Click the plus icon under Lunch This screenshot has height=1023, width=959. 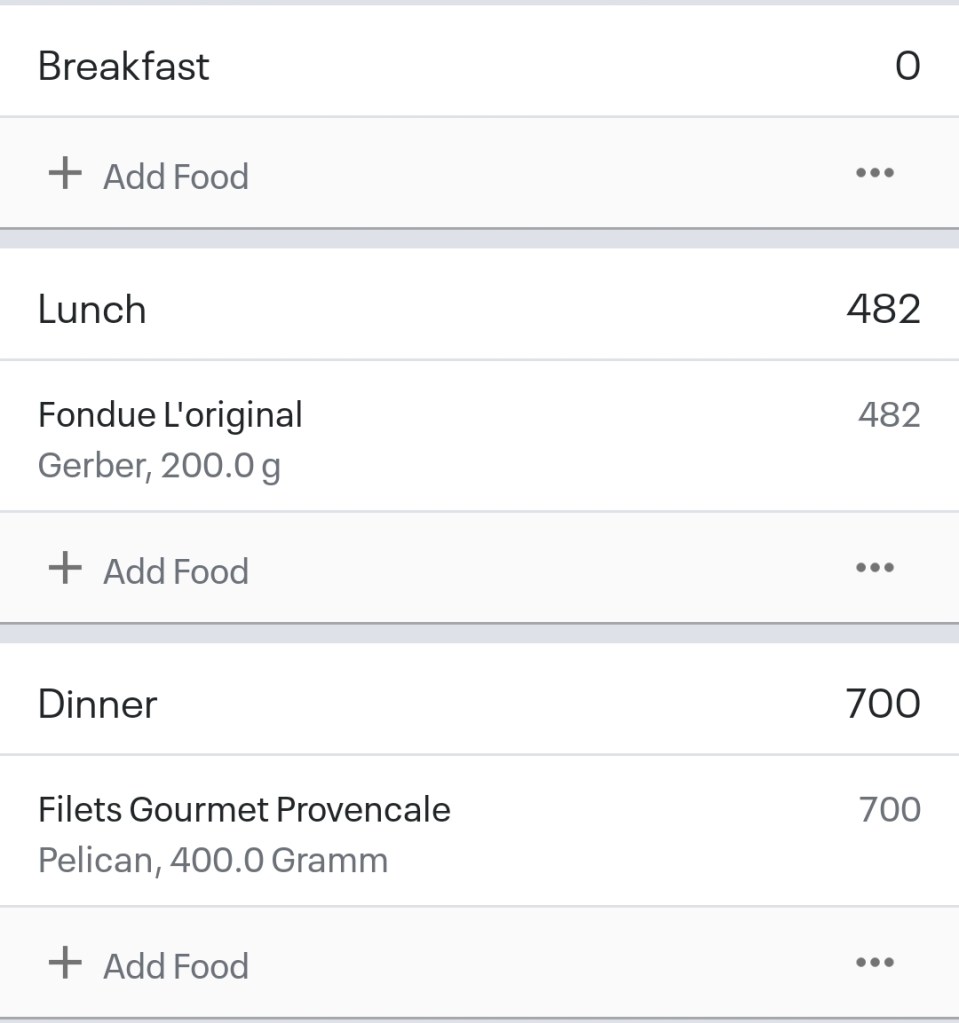tap(65, 568)
